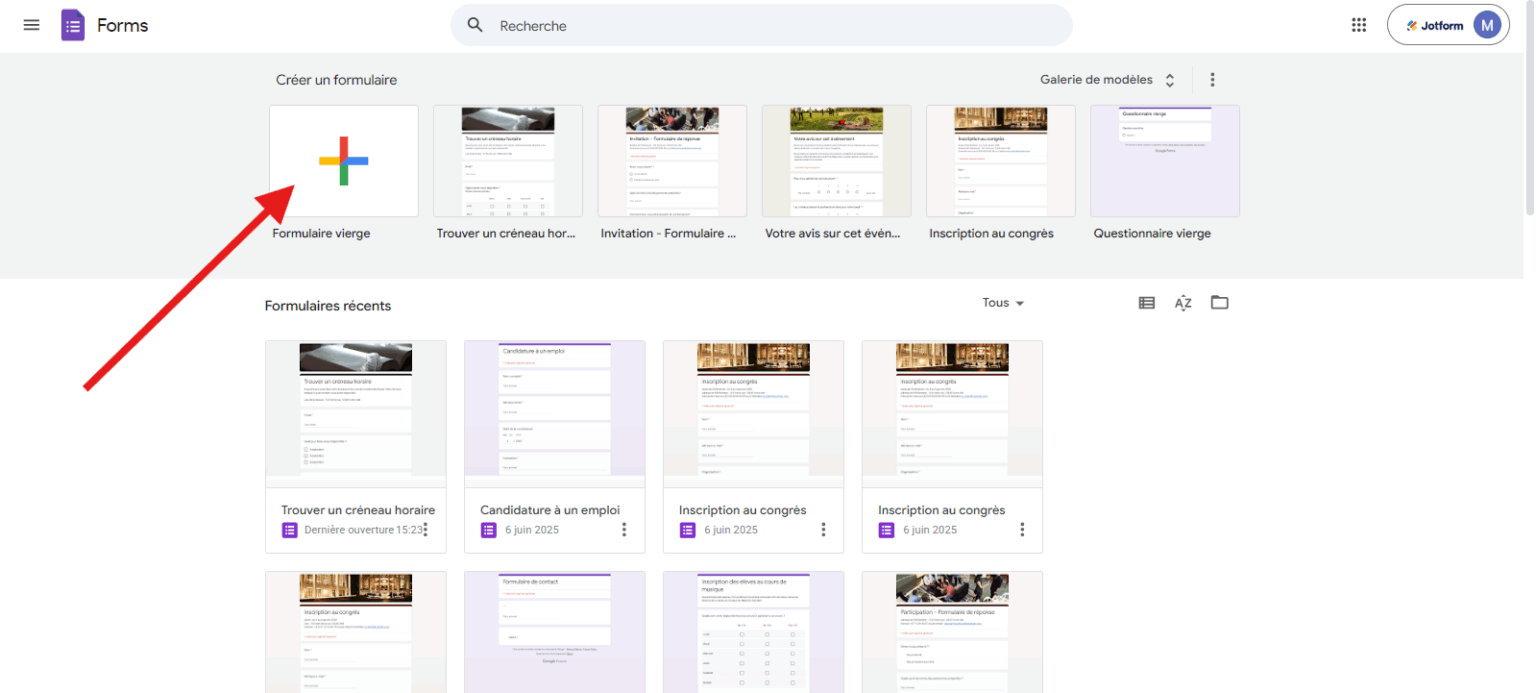Switch to list view icon
Image resolution: width=1536 pixels, height=693 pixels.
coord(1147,303)
